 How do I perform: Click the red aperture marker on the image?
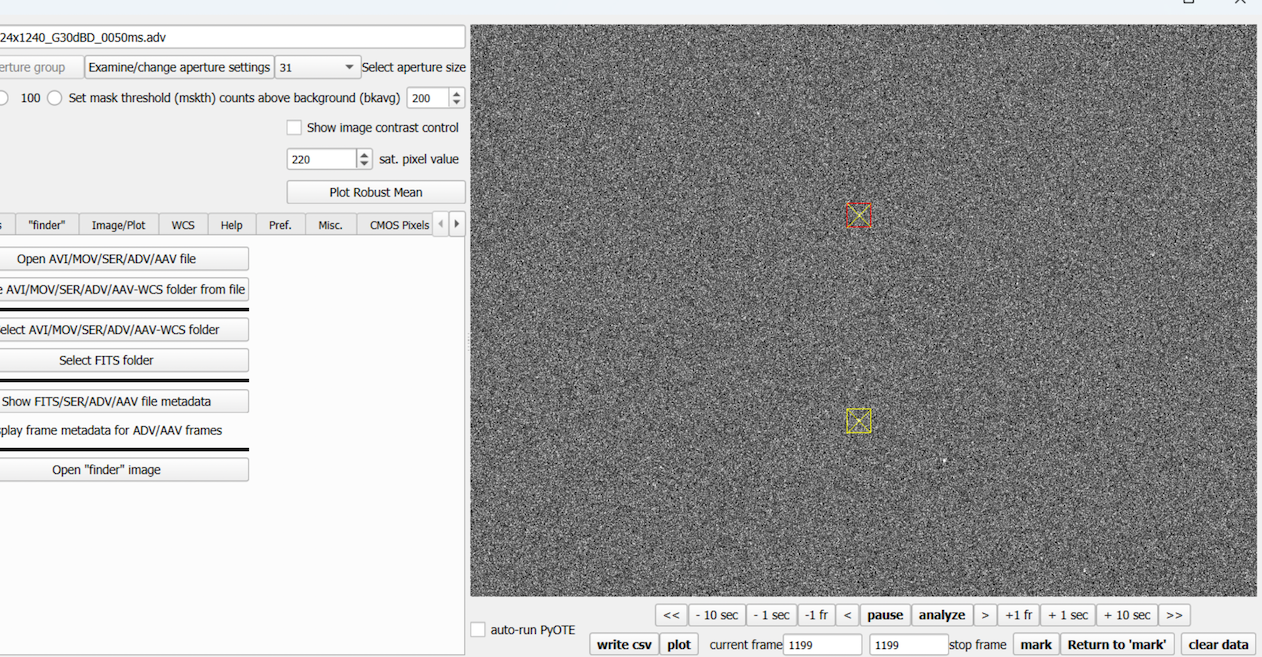pyautogui.click(x=858, y=215)
